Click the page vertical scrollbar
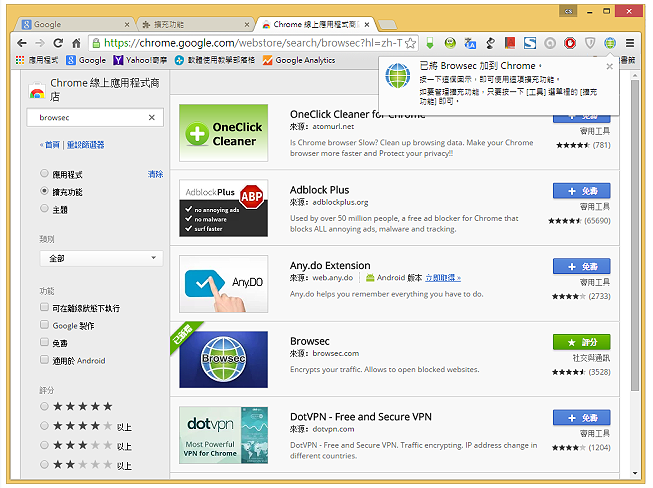653x488 pixels. 635,235
